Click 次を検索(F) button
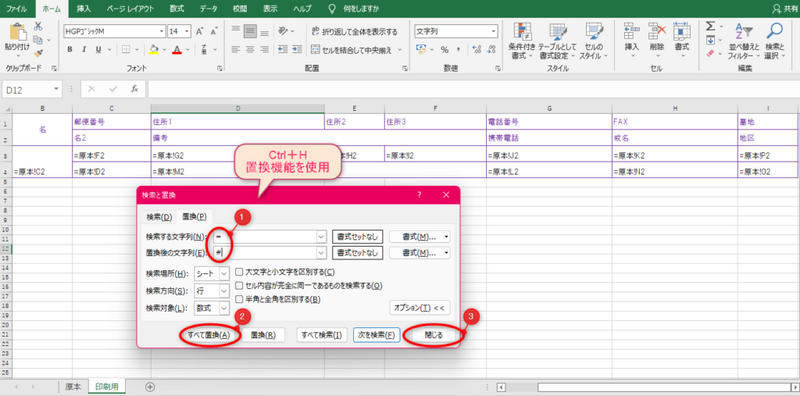The image size is (800, 396). [x=376, y=335]
